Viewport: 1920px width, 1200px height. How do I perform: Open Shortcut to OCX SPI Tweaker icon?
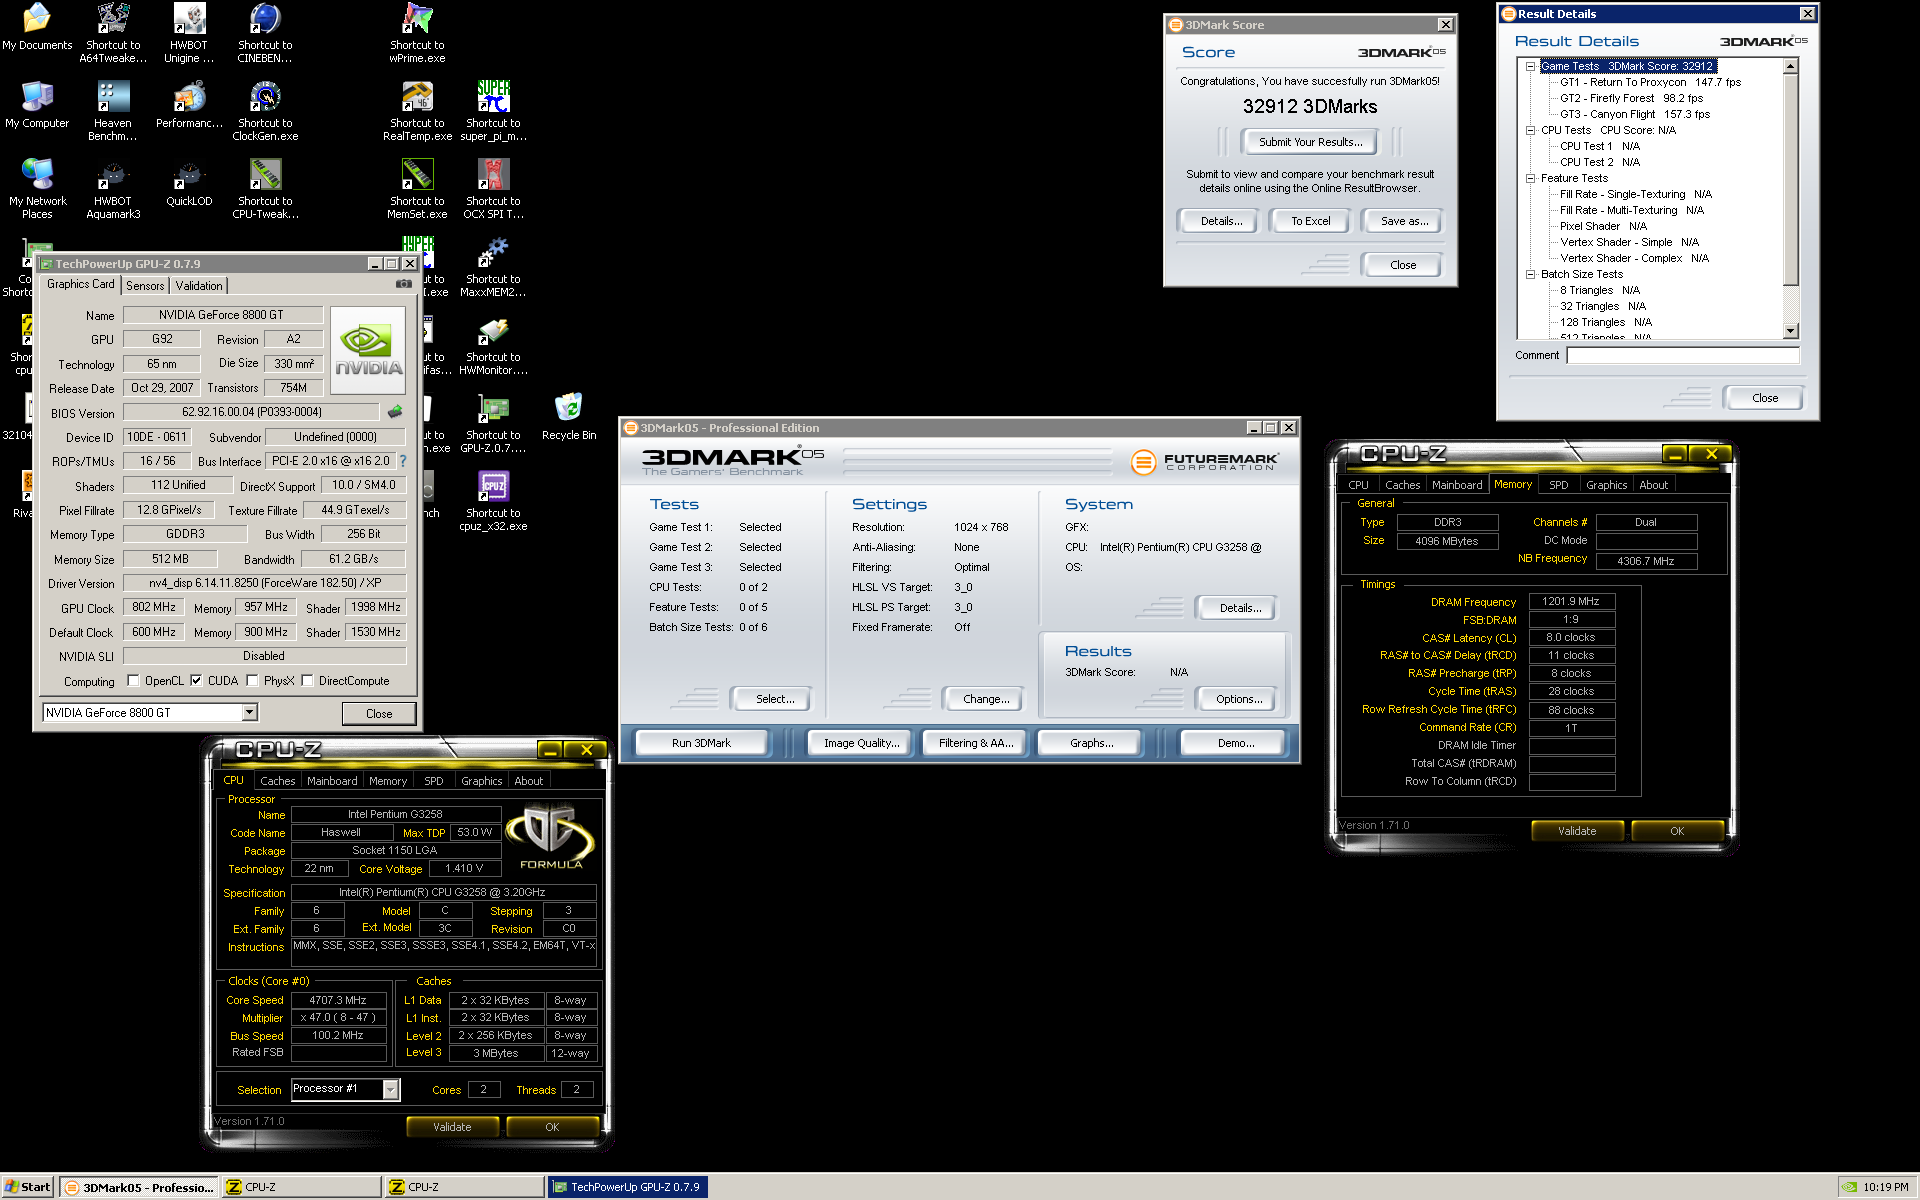coord(493,189)
